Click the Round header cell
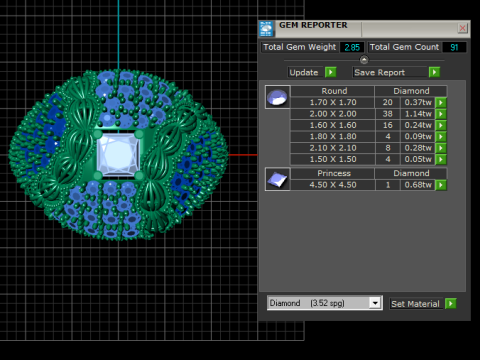The width and height of the screenshot is (480, 360). (x=332, y=91)
